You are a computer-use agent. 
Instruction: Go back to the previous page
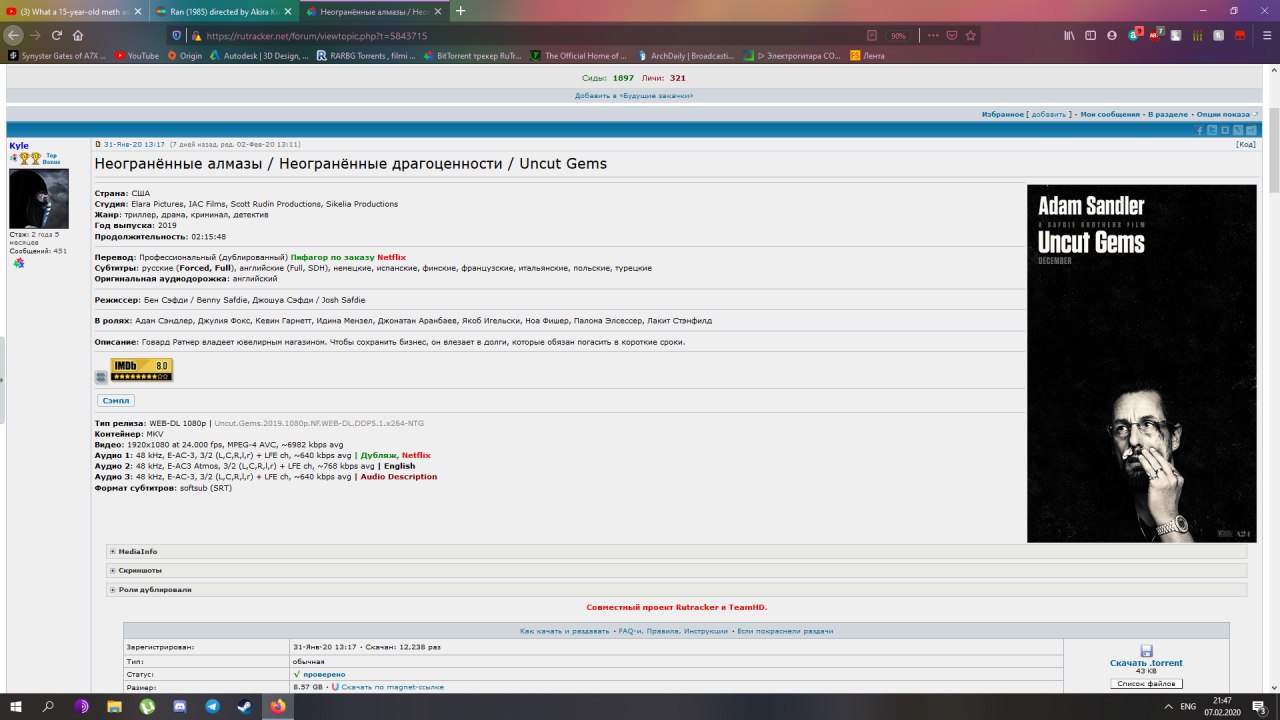tap(13, 35)
